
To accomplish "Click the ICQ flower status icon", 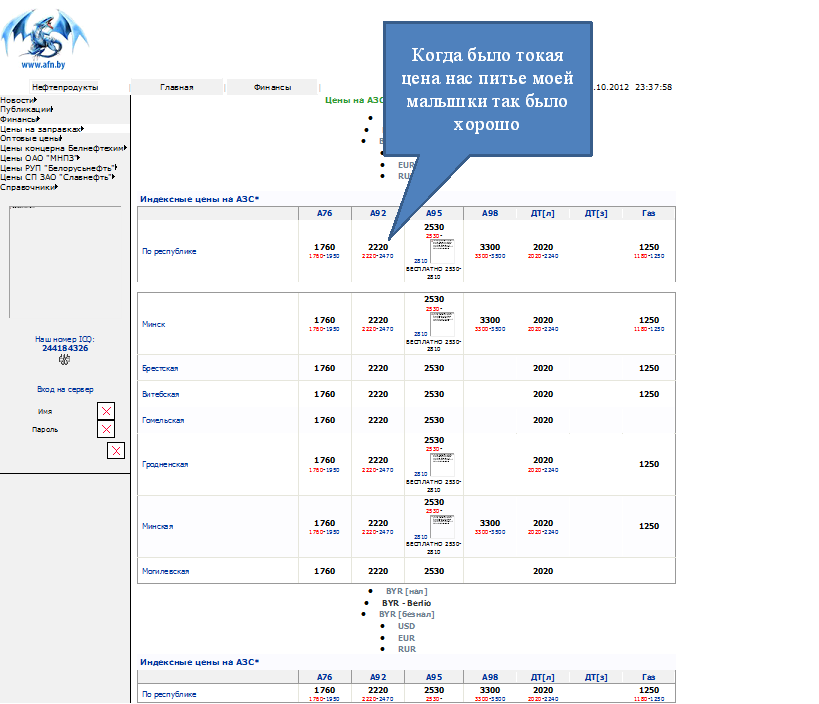I will click(65, 360).
